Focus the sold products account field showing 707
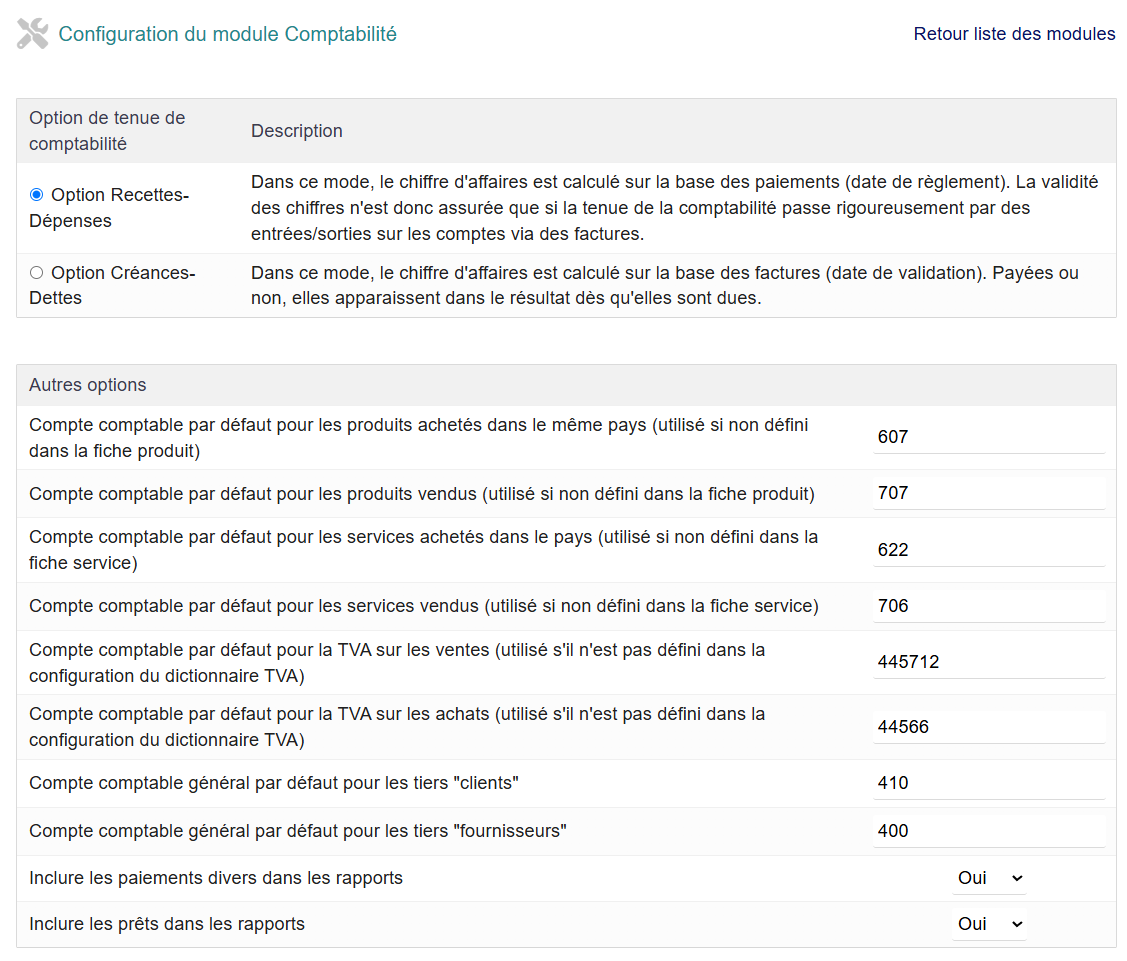Viewport: 1127px width, 961px height. pos(988,493)
